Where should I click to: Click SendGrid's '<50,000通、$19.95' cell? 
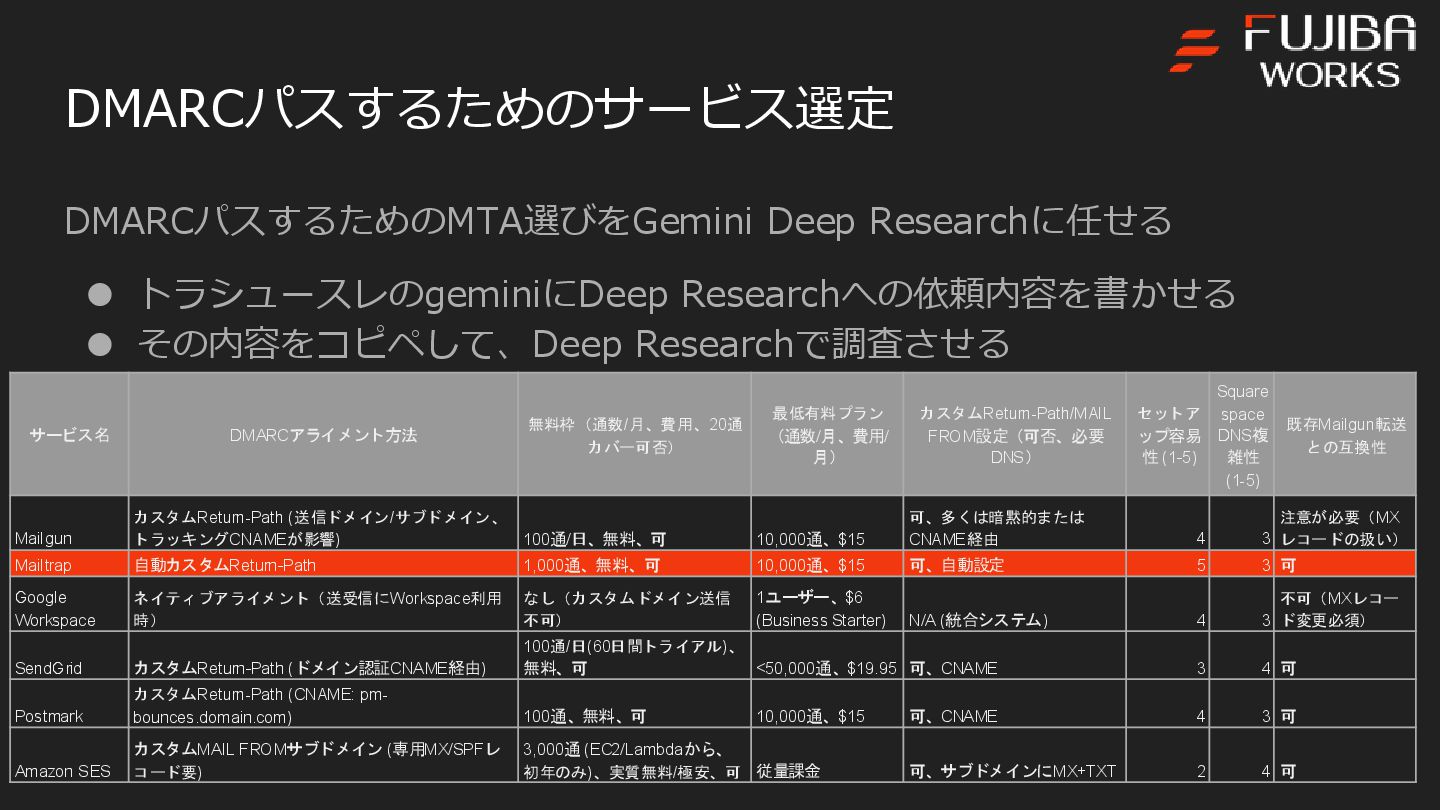(826, 656)
